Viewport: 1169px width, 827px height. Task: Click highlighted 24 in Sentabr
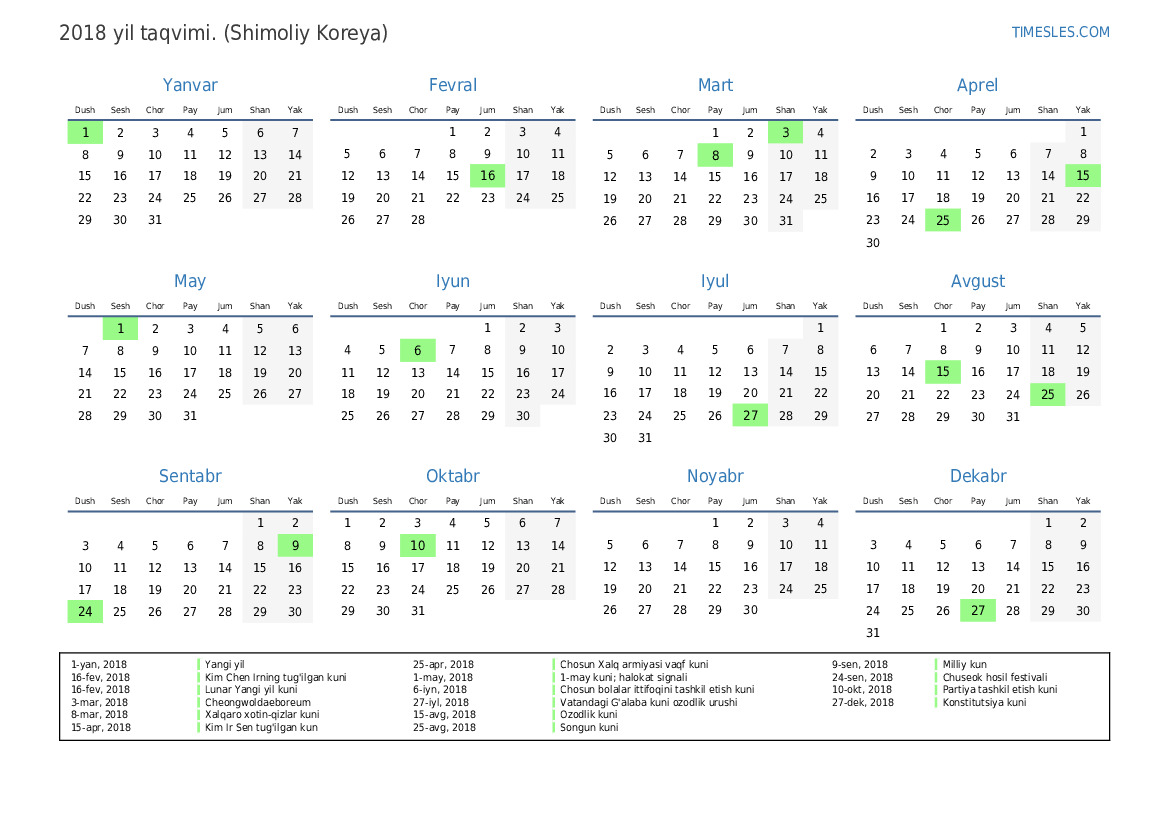click(85, 611)
